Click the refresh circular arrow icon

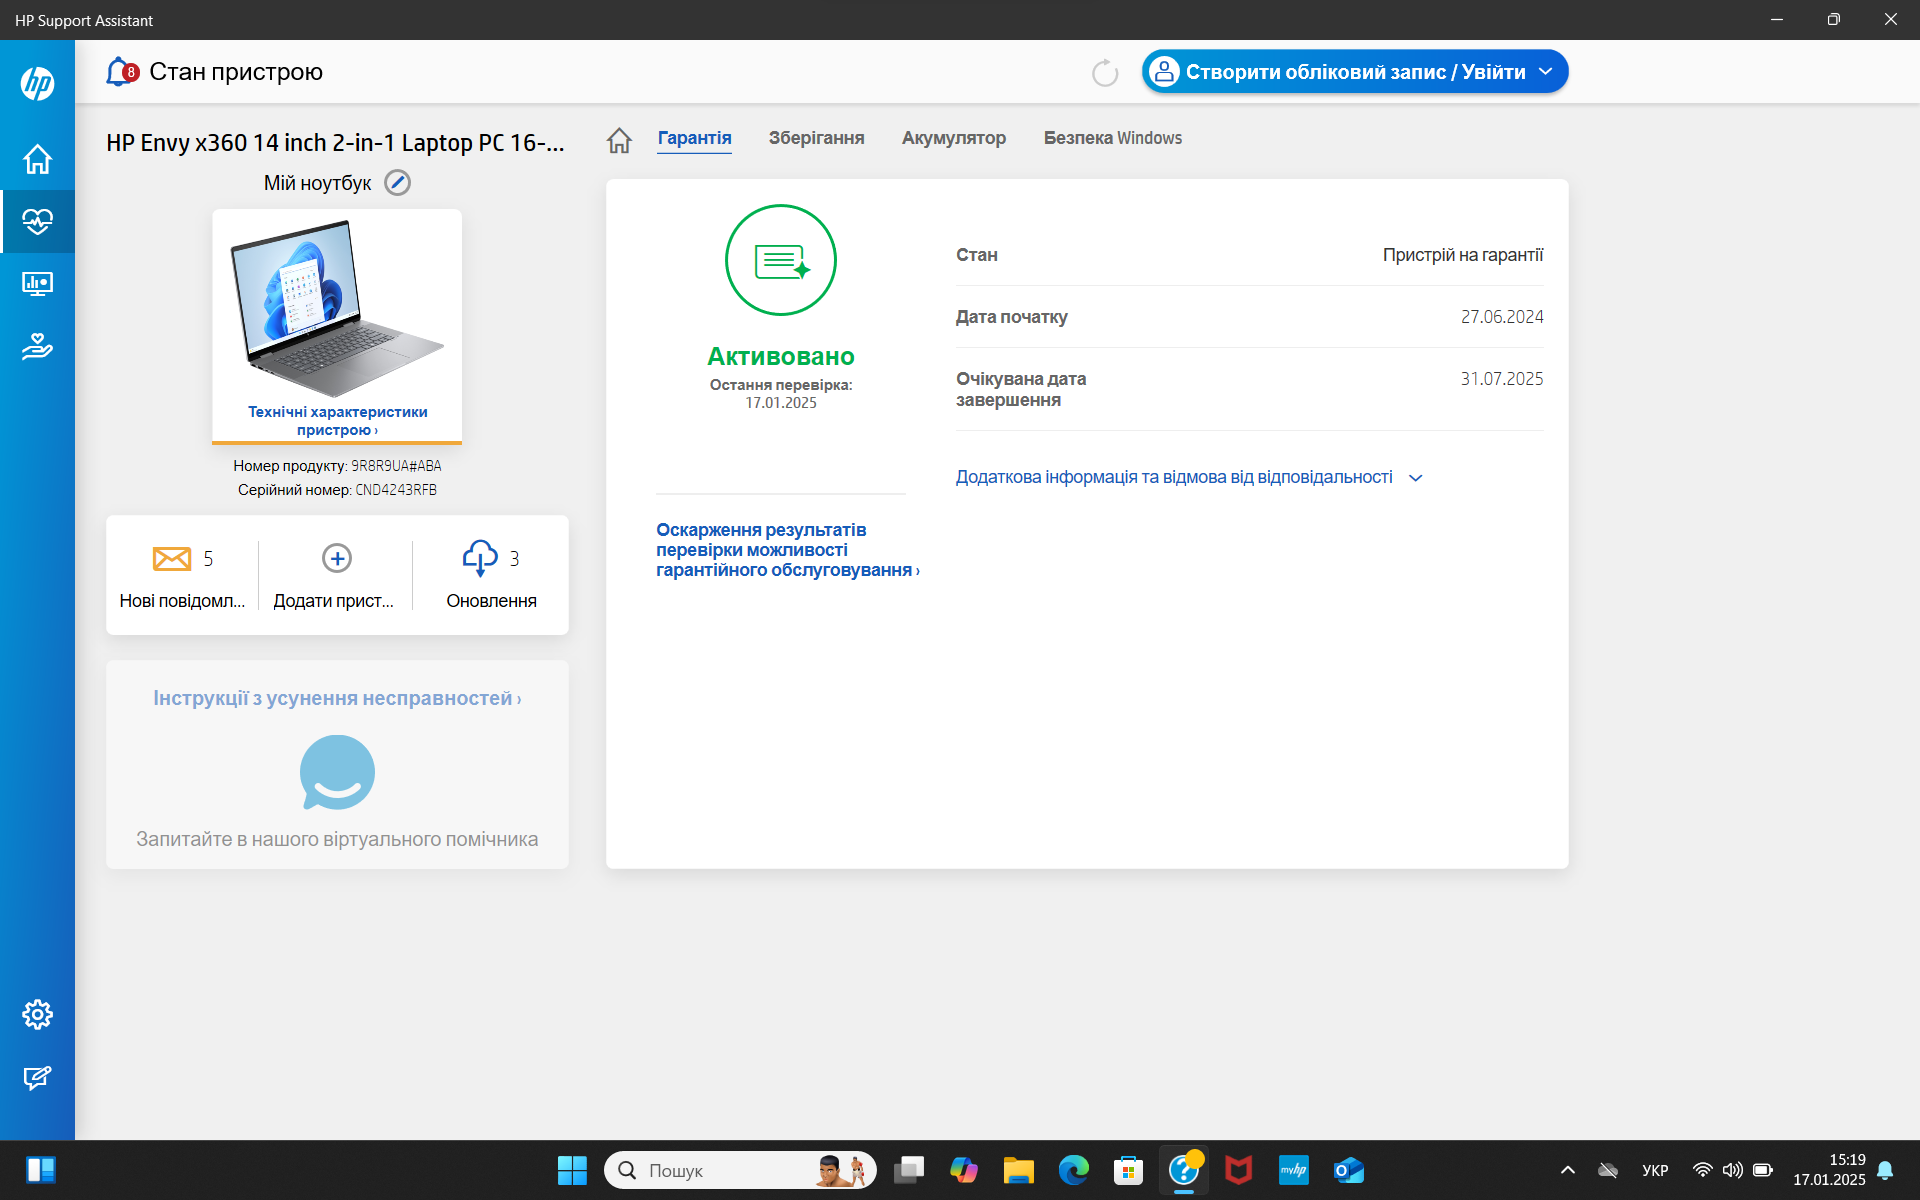[x=1105, y=72]
